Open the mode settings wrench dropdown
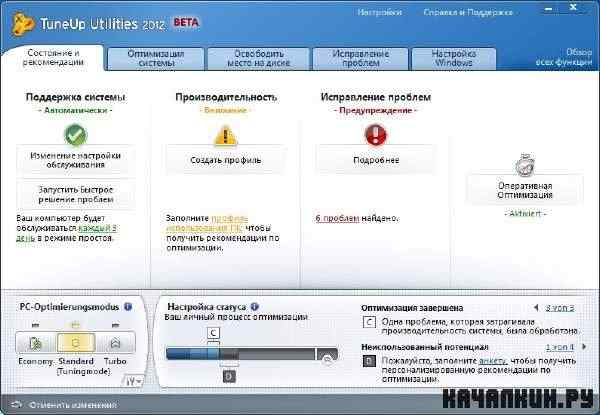This screenshot has width=600, height=415. [134, 381]
